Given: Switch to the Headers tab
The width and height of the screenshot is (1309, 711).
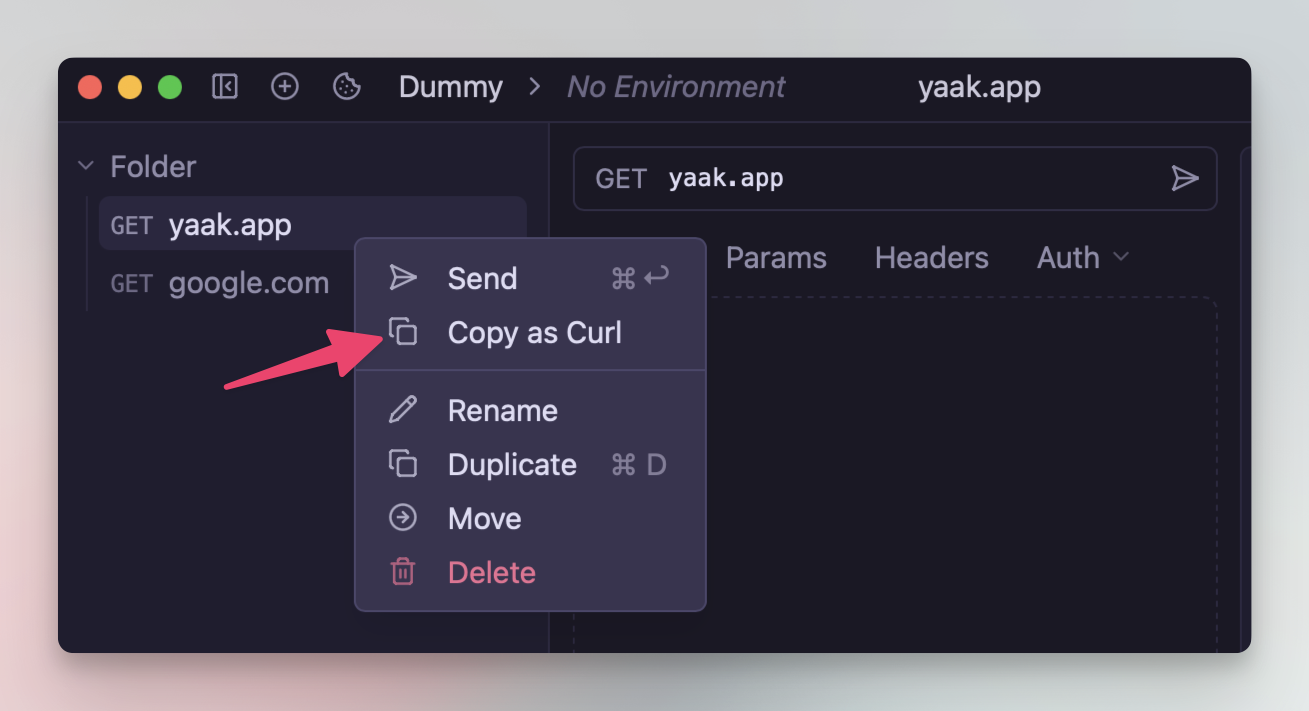Looking at the screenshot, I should [x=931, y=258].
